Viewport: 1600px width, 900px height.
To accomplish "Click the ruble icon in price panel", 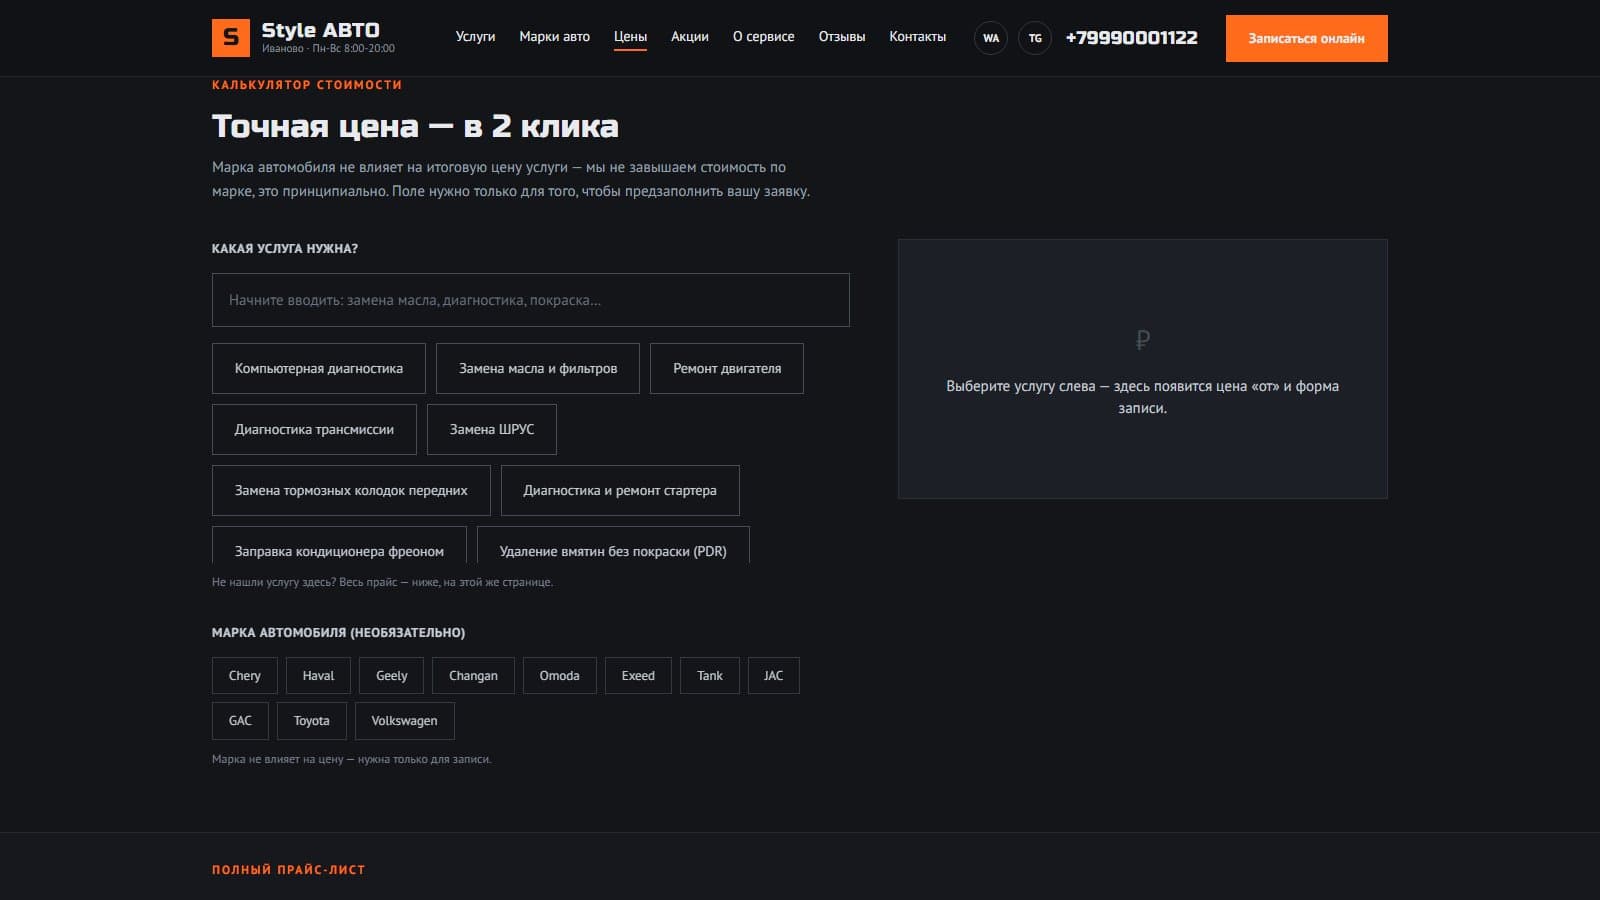I will pos(1143,340).
